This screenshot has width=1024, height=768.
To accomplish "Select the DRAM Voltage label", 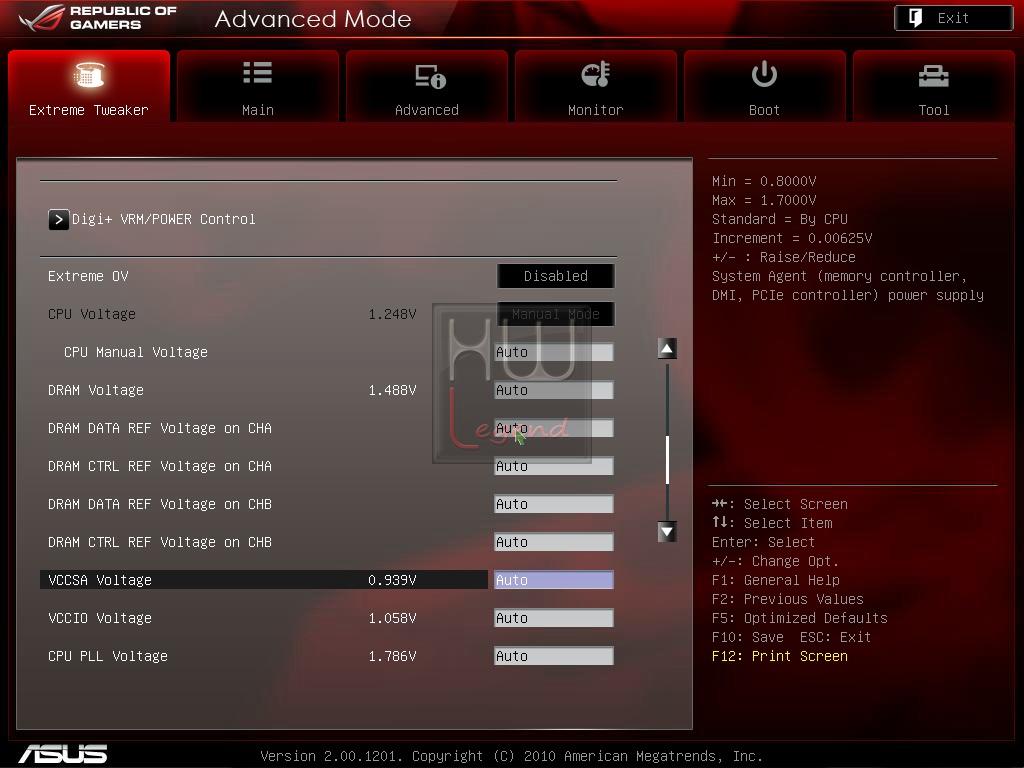I will point(95,391).
